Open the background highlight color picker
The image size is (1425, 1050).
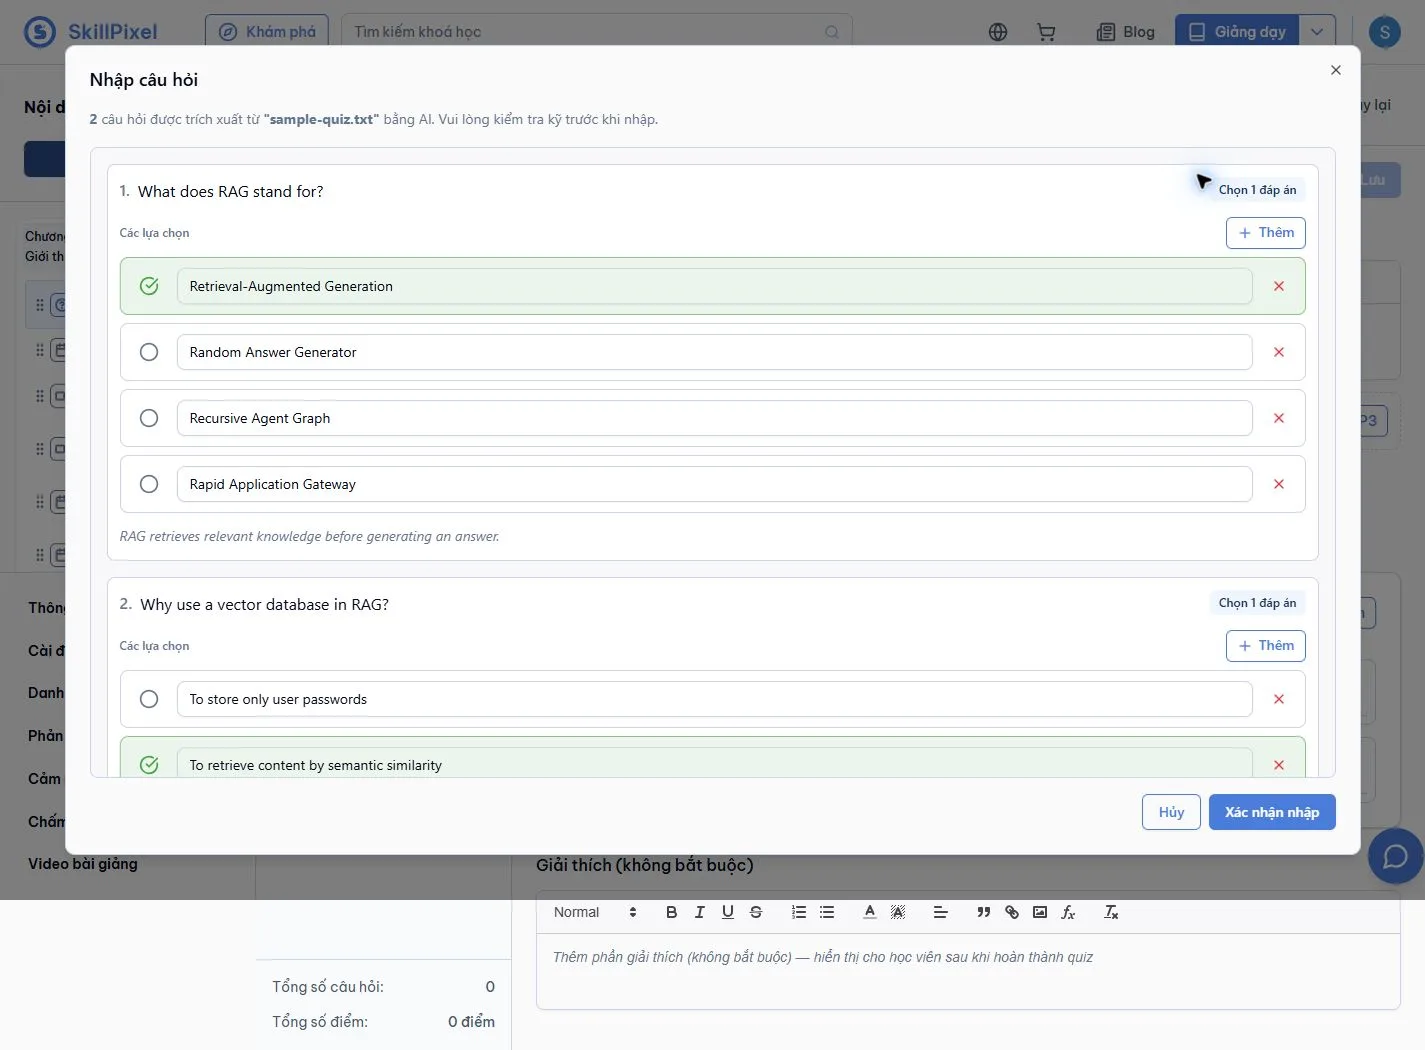point(898,912)
